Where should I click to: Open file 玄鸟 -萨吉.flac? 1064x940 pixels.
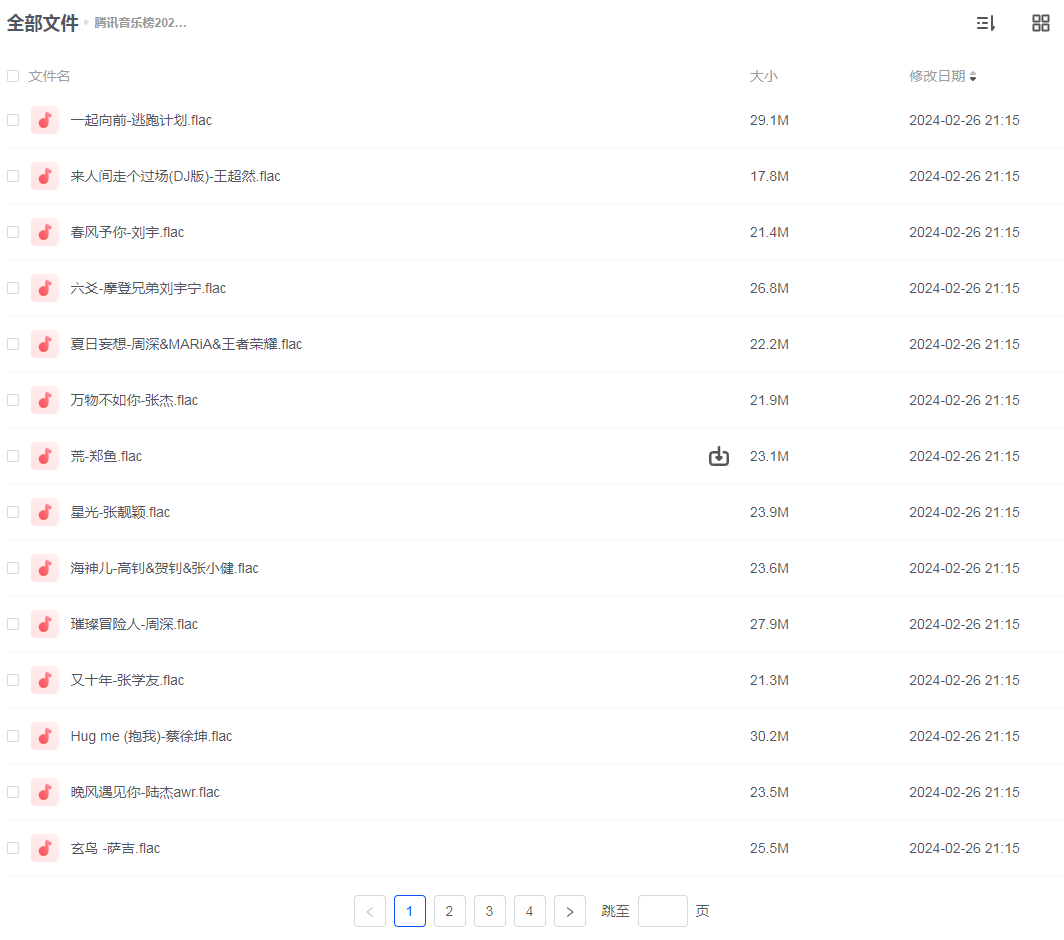click(115, 848)
